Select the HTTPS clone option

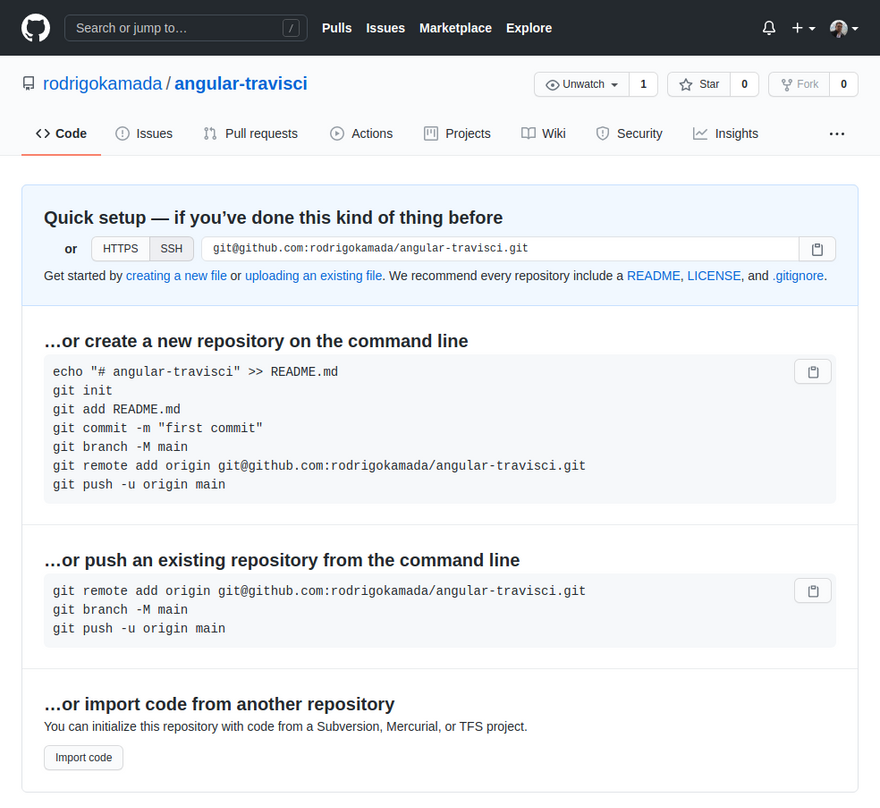121,249
